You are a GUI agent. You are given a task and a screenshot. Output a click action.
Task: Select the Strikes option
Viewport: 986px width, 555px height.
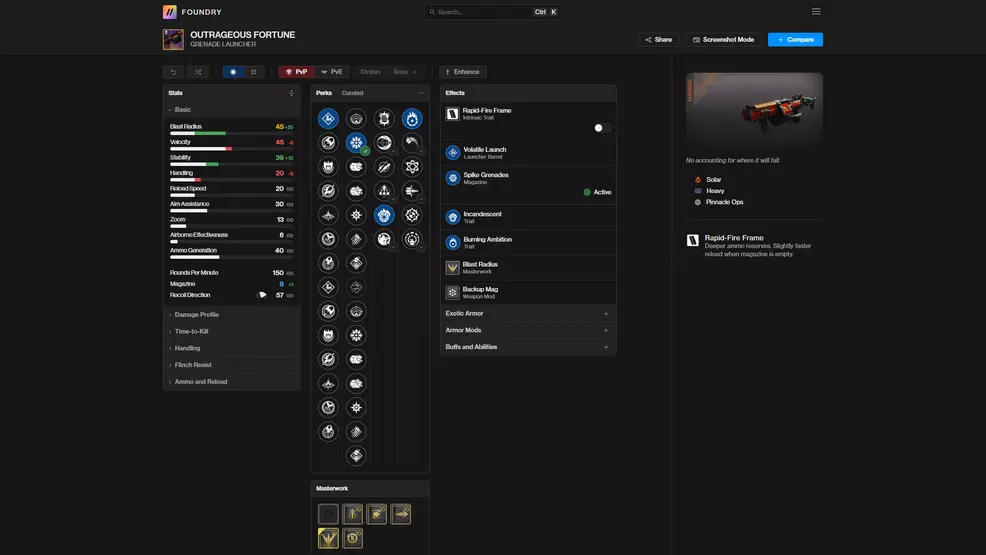click(x=370, y=72)
